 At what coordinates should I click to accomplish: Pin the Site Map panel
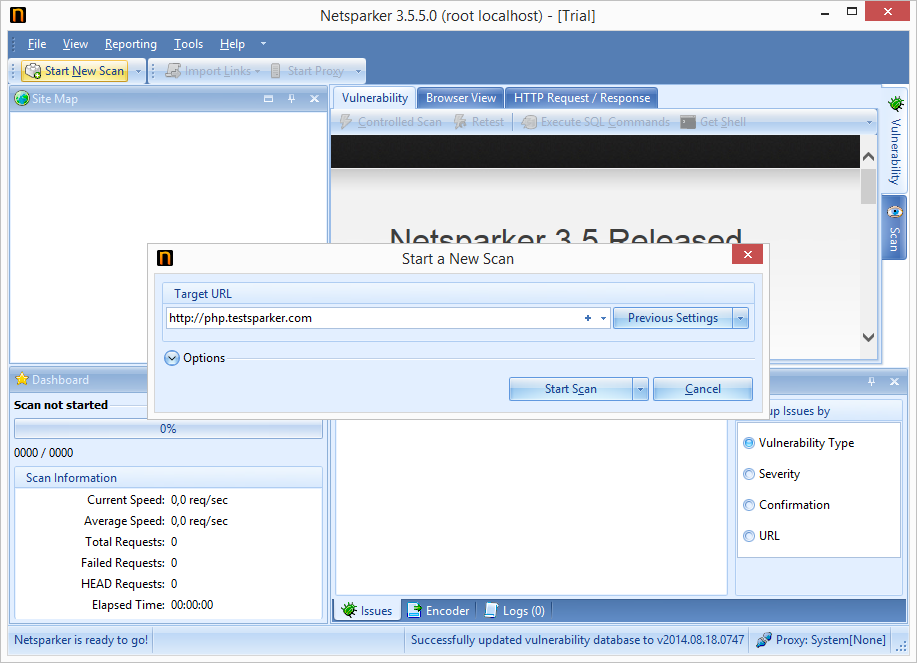pyautogui.click(x=291, y=99)
